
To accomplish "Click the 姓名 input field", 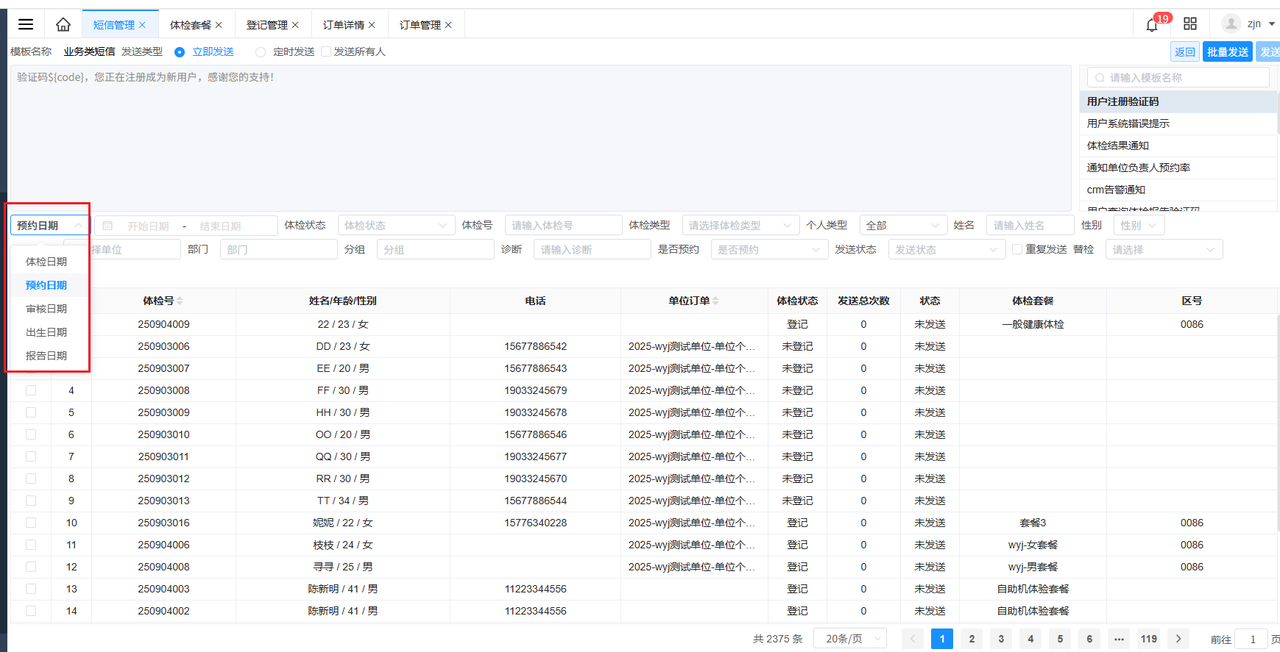I will pyautogui.click(x=1028, y=226).
